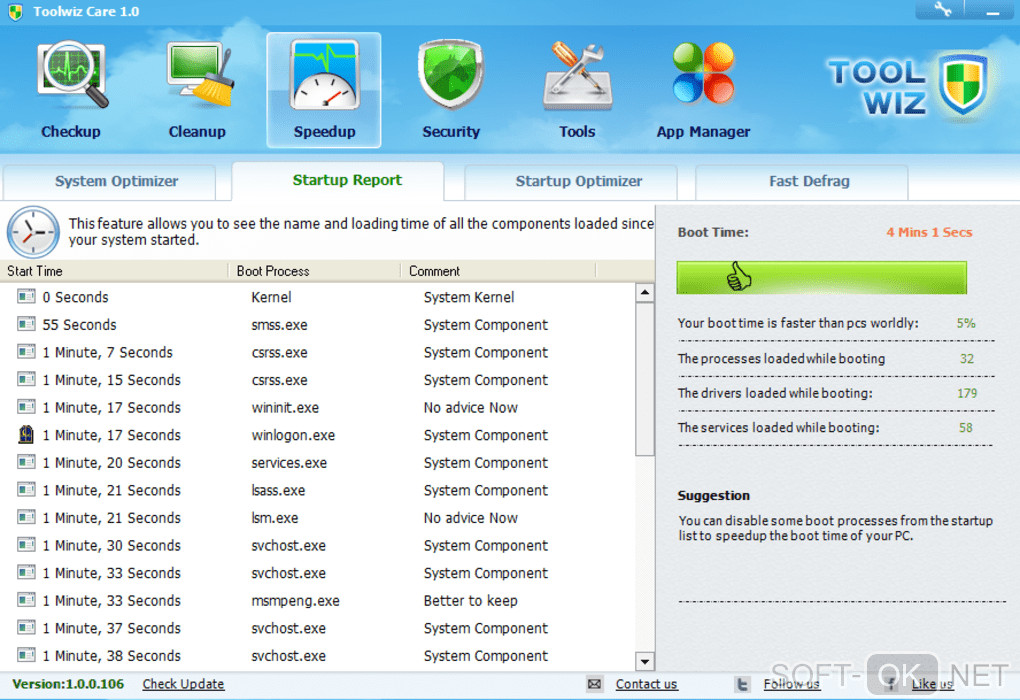This screenshot has width=1020, height=700.
Task: Open the Cleanup section icon
Action: (199, 75)
